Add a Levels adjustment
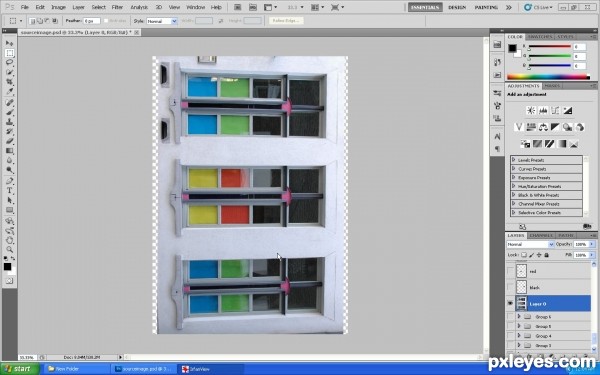 543,111
